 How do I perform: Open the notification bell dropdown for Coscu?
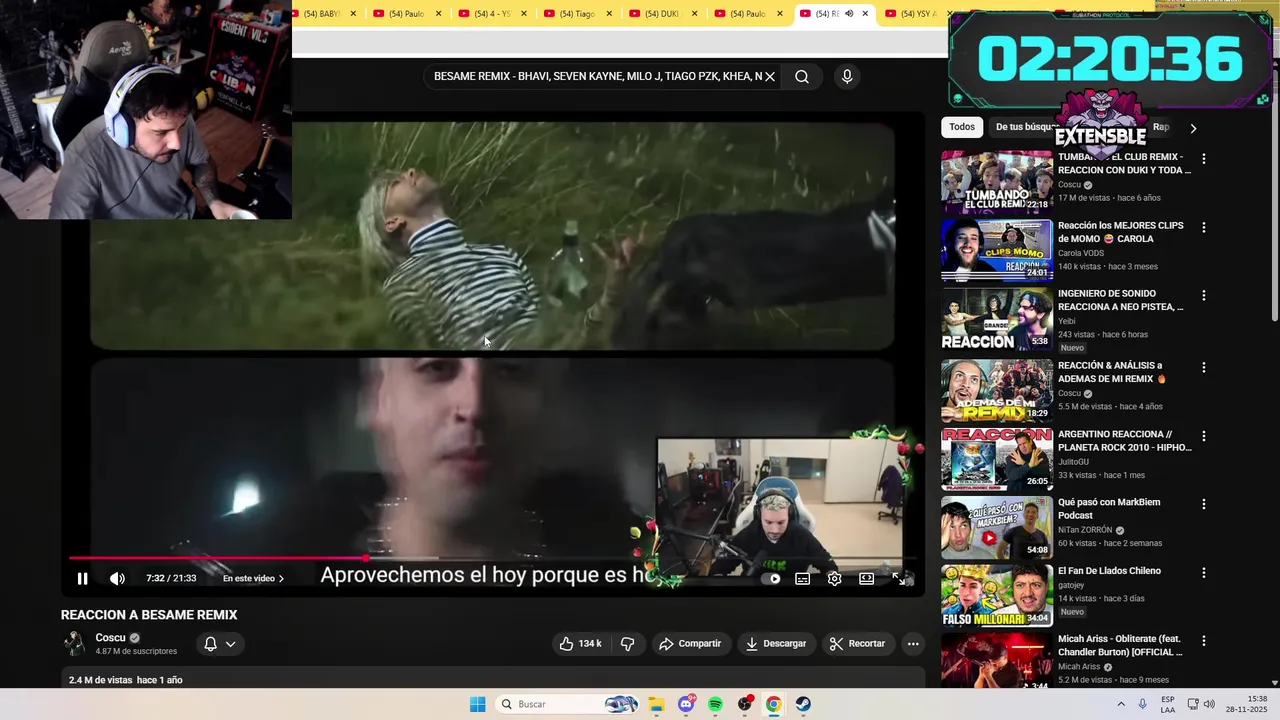pyautogui.click(x=219, y=644)
